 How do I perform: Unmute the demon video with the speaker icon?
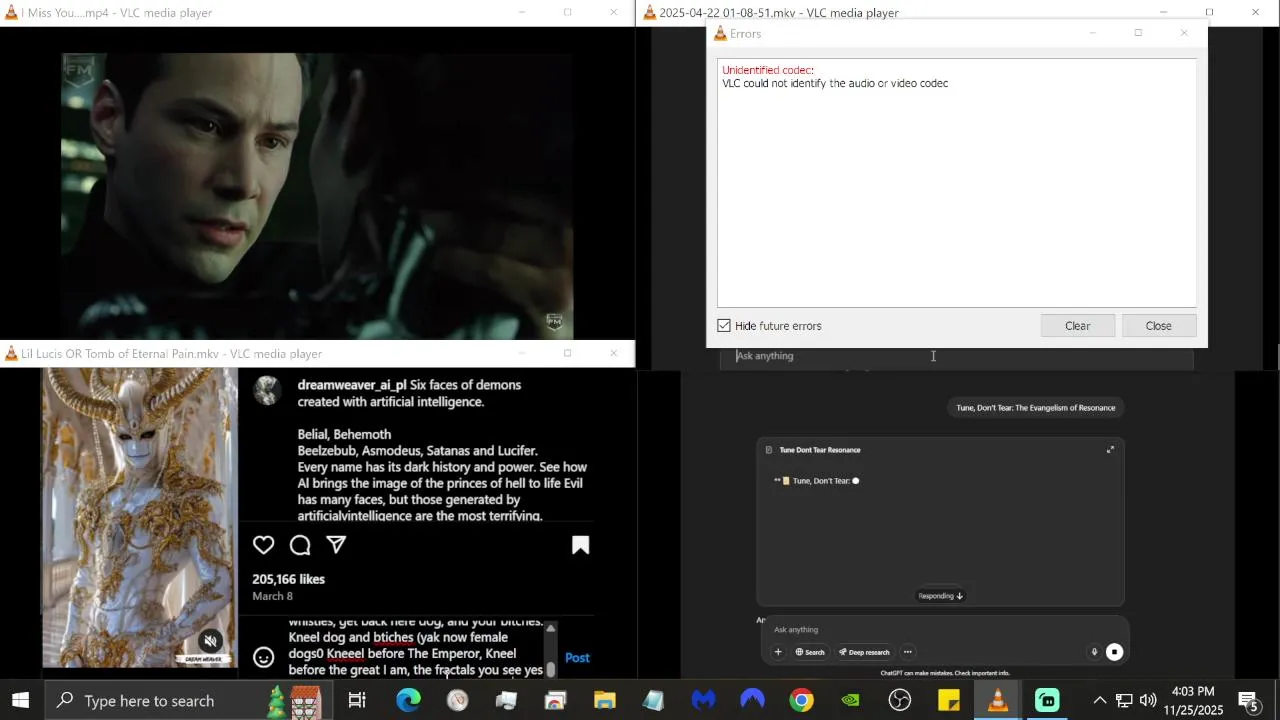(209, 641)
